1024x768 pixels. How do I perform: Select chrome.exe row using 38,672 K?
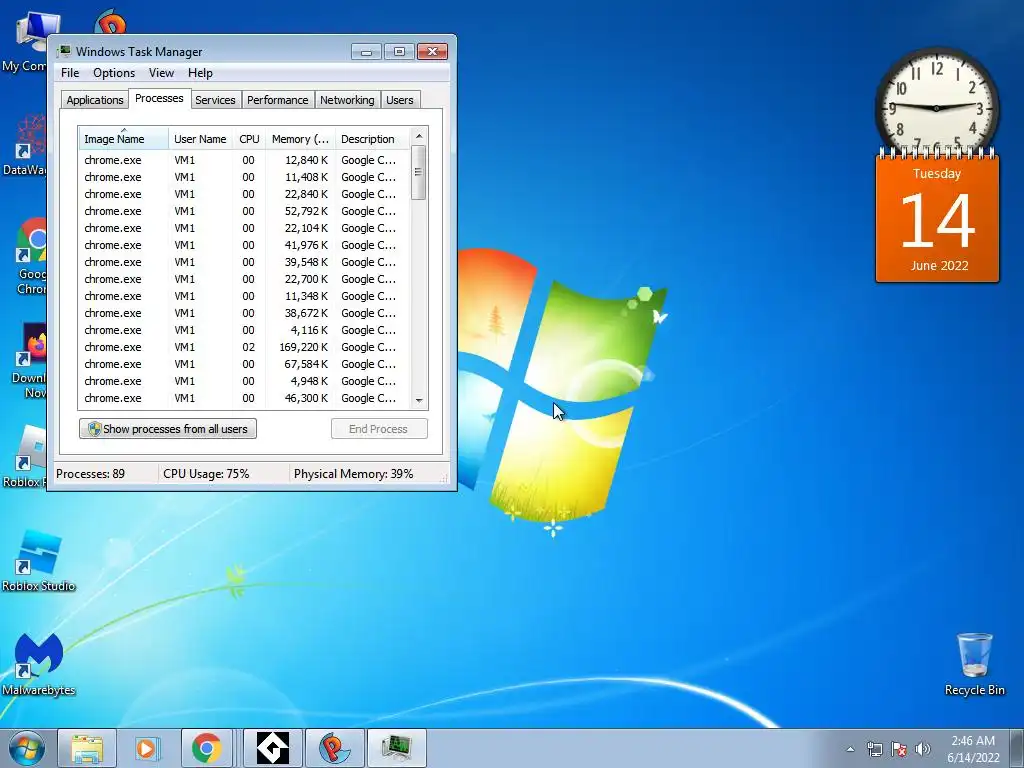tap(244, 313)
